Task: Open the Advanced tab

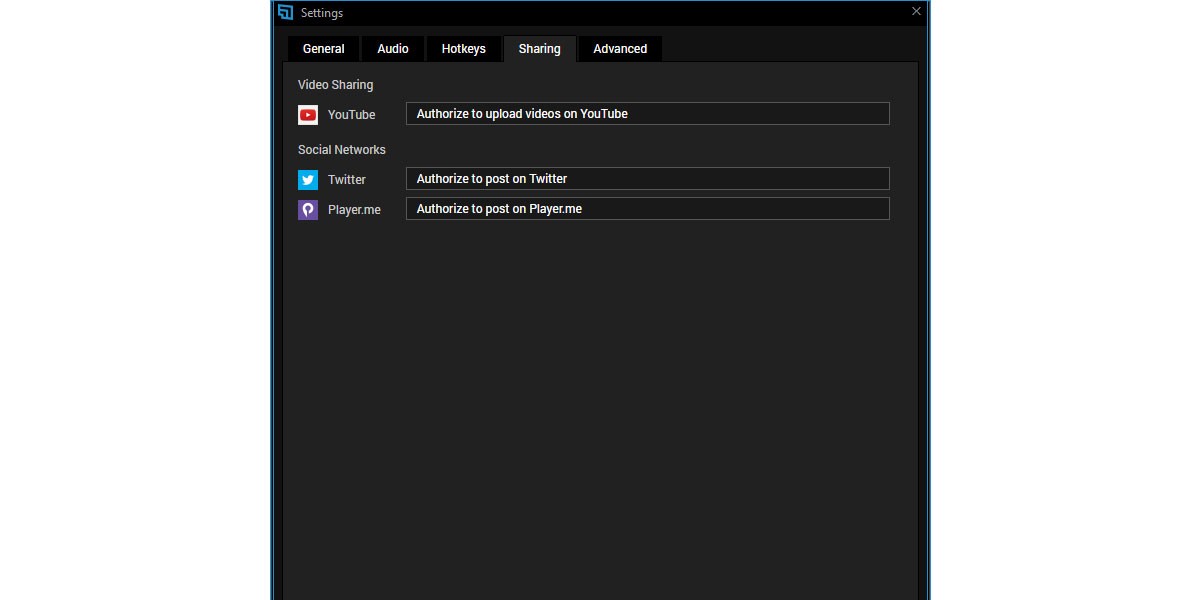Action: (619, 48)
